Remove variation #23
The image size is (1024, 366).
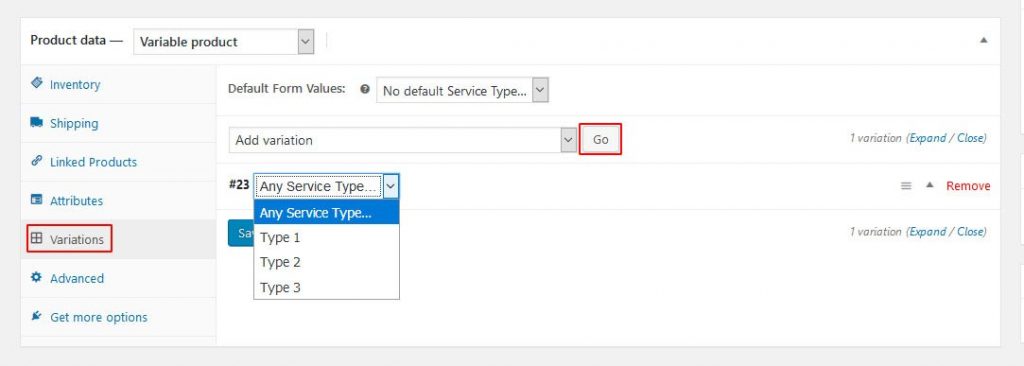968,186
